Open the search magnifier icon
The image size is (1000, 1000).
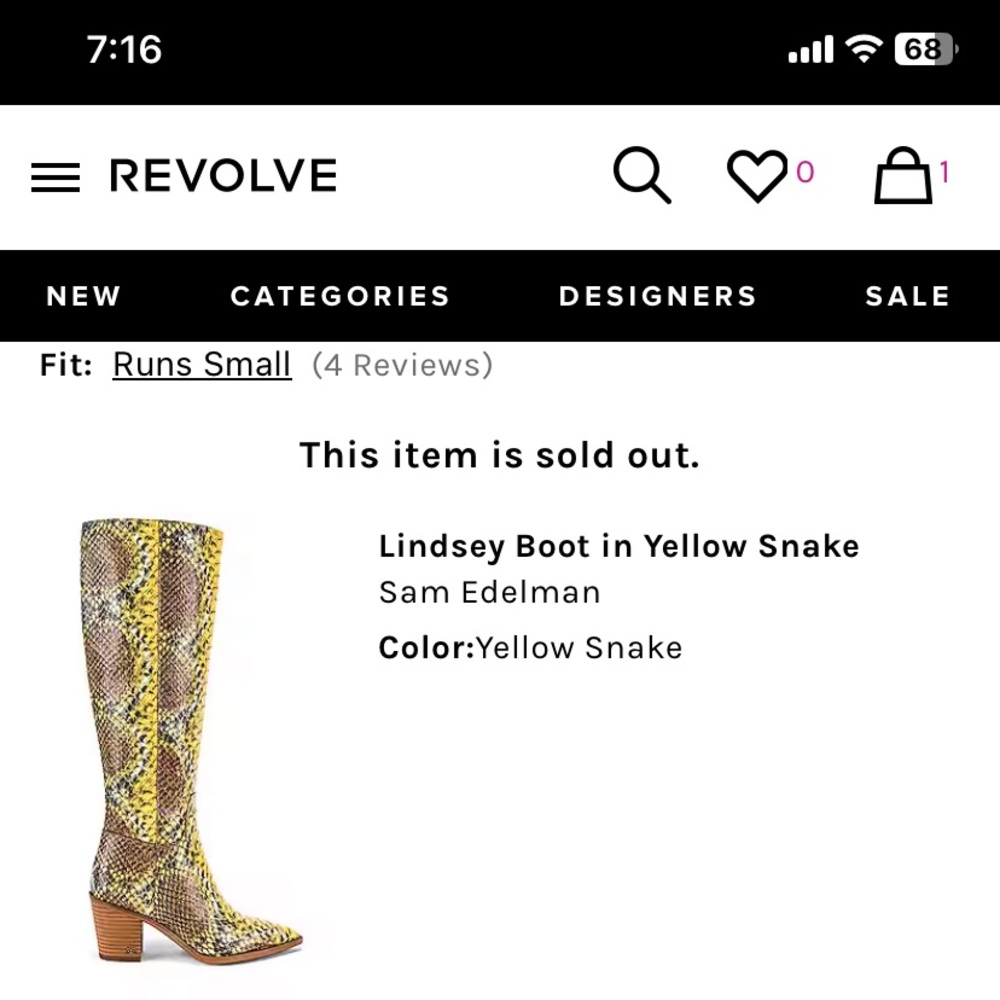click(643, 176)
